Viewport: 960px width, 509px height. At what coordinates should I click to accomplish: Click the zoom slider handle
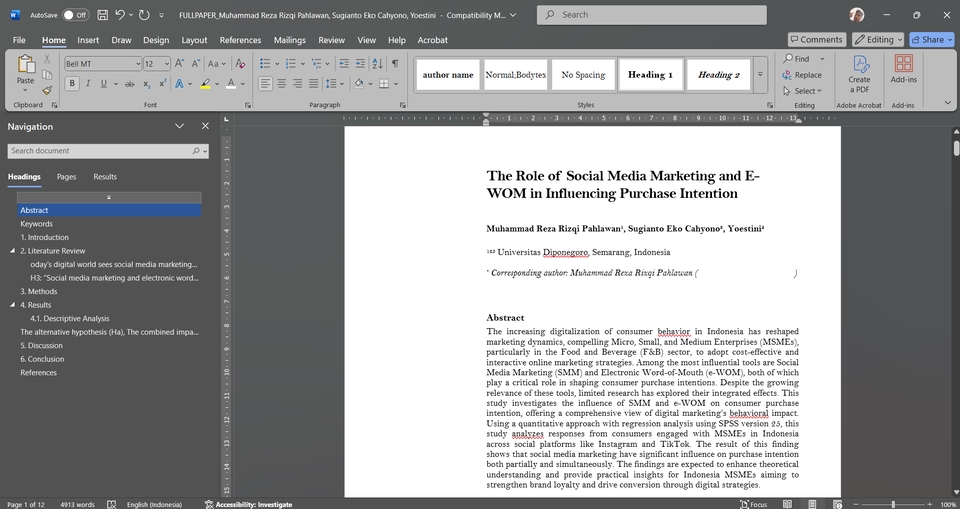coord(893,504)
